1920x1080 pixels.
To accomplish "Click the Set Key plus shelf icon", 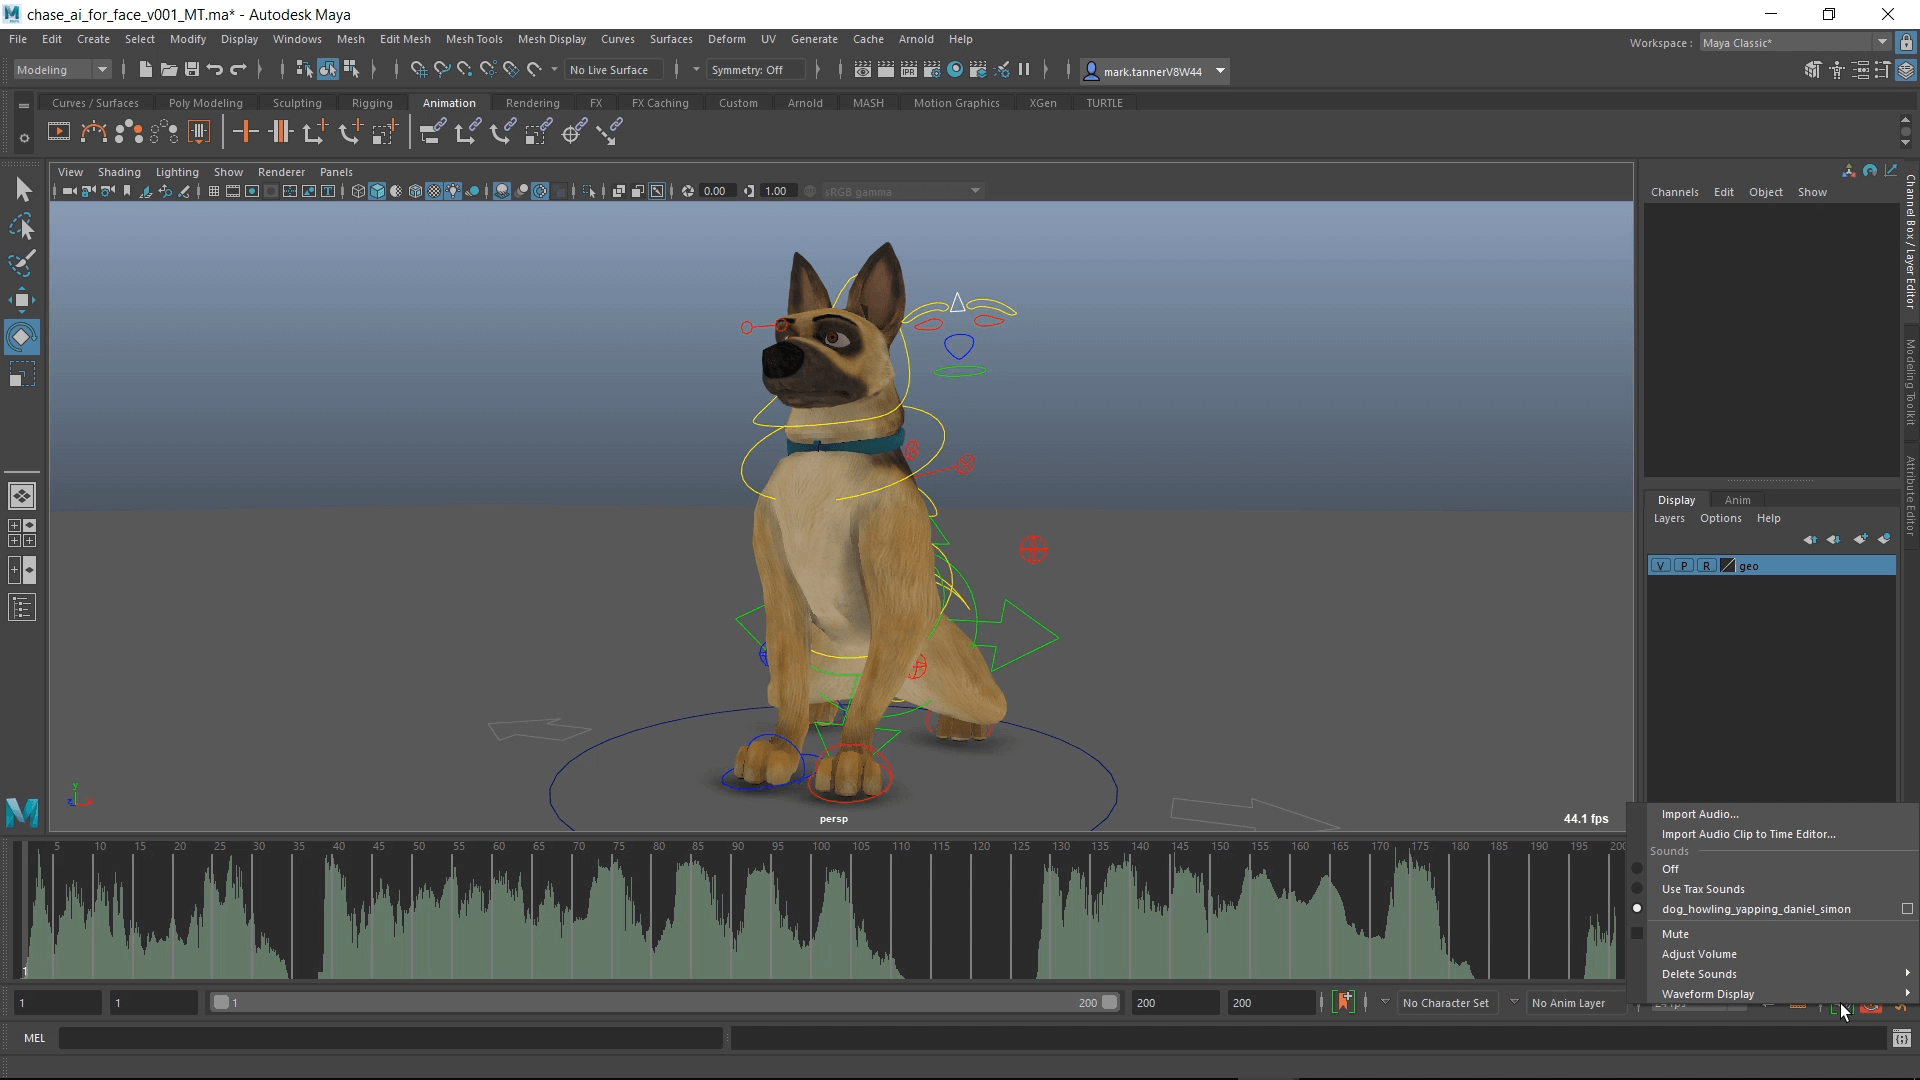I will click(x=245, y=132).
